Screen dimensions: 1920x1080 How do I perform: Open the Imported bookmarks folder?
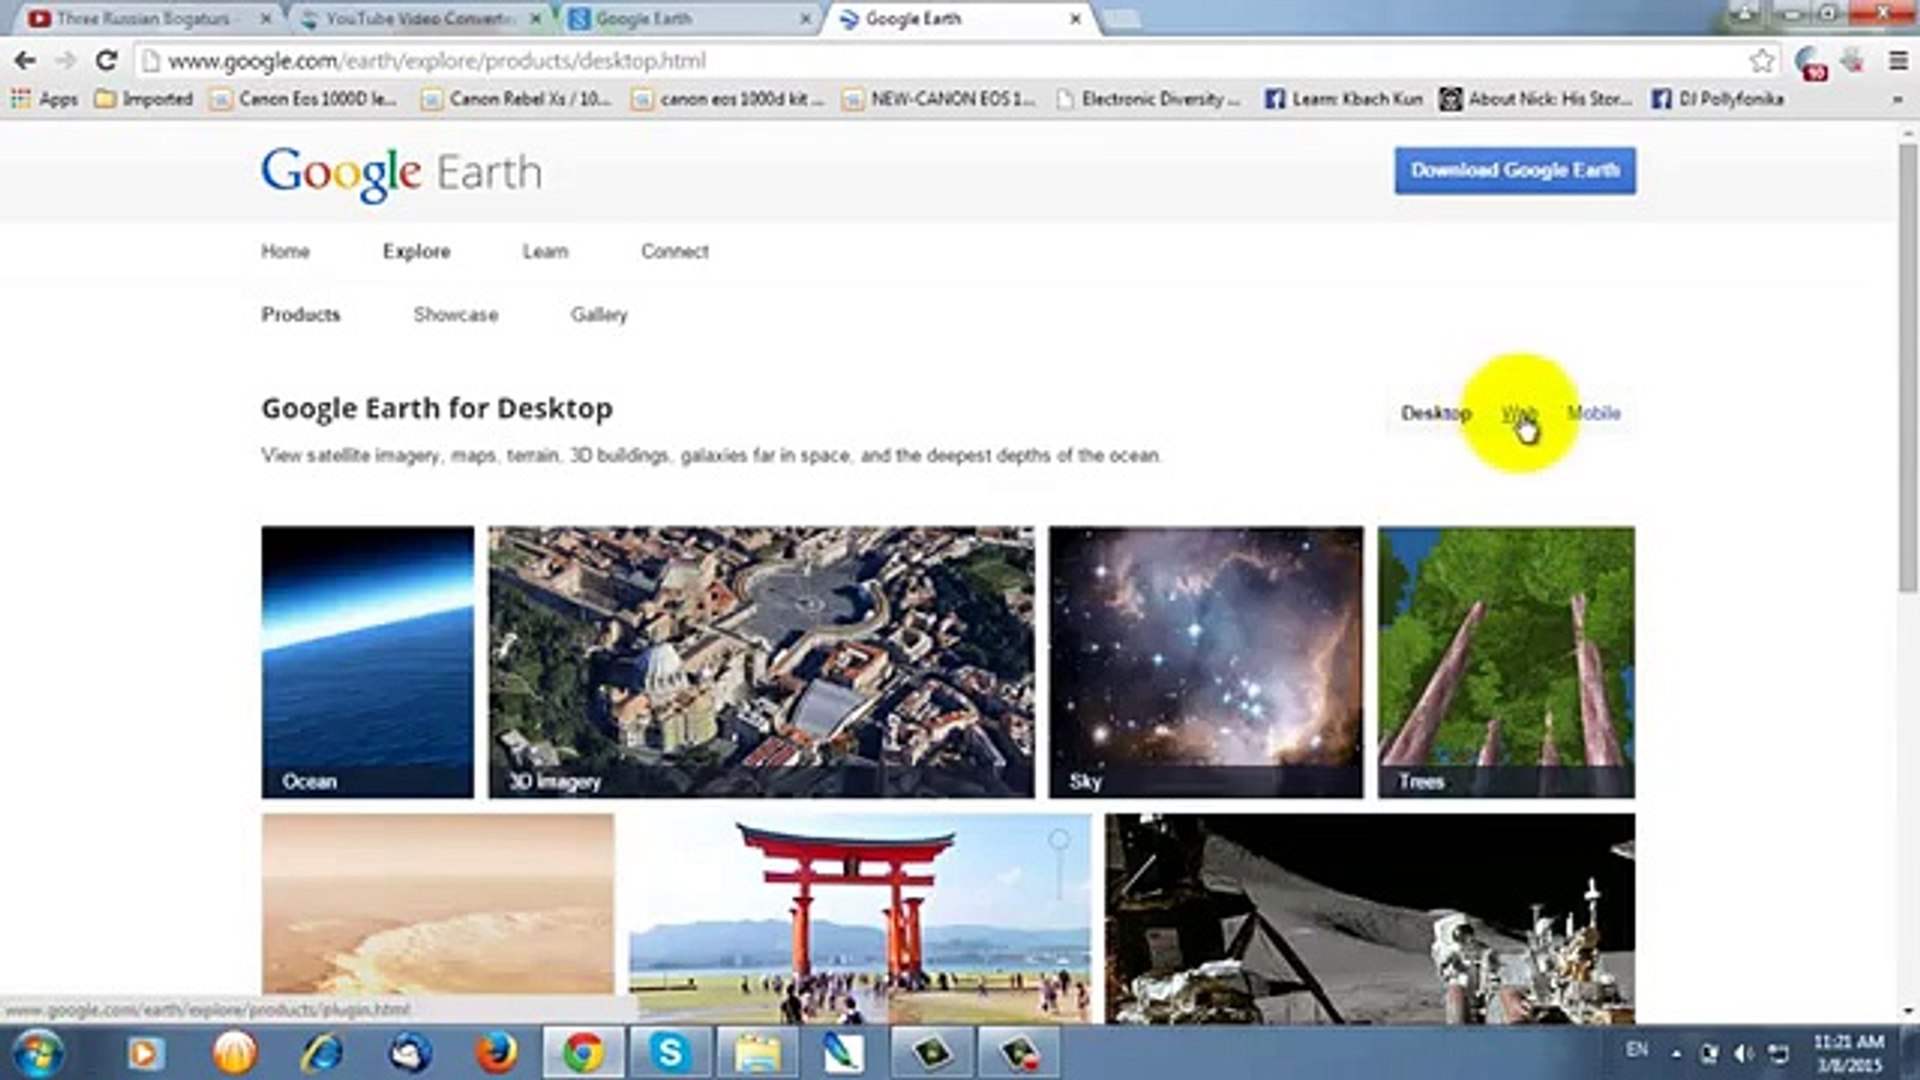tap(144, 99)
